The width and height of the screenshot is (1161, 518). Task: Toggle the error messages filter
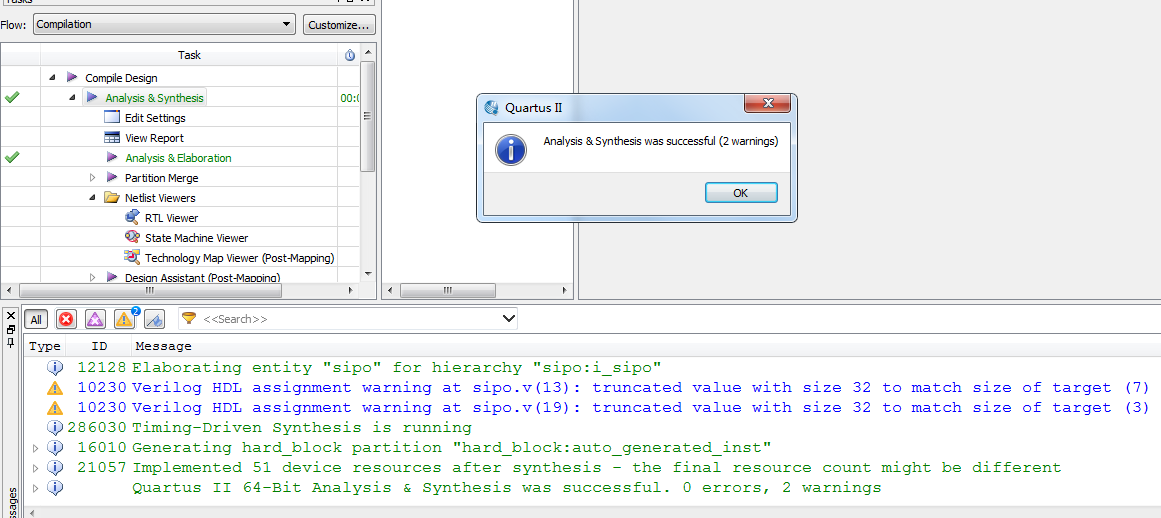click(67, 319)
